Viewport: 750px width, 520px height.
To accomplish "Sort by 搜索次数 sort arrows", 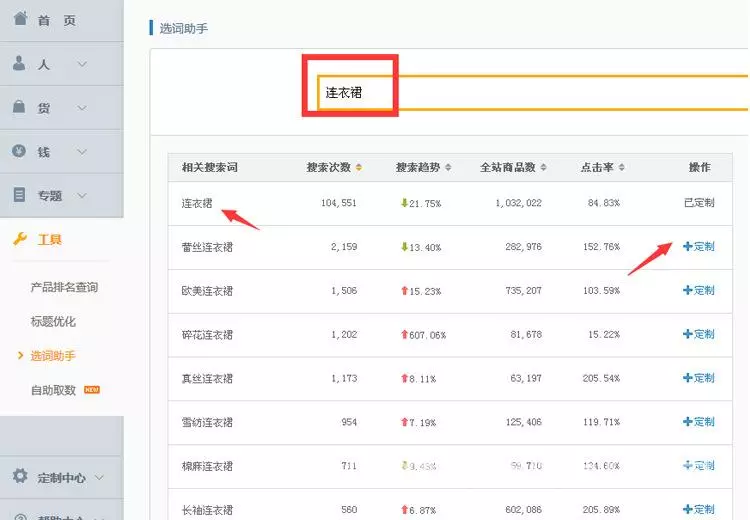I will click(x=359, y=167).
